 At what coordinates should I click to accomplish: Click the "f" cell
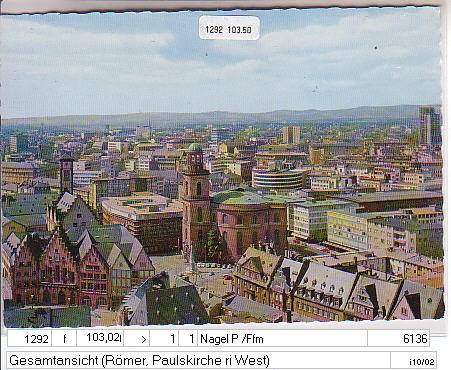64,339
